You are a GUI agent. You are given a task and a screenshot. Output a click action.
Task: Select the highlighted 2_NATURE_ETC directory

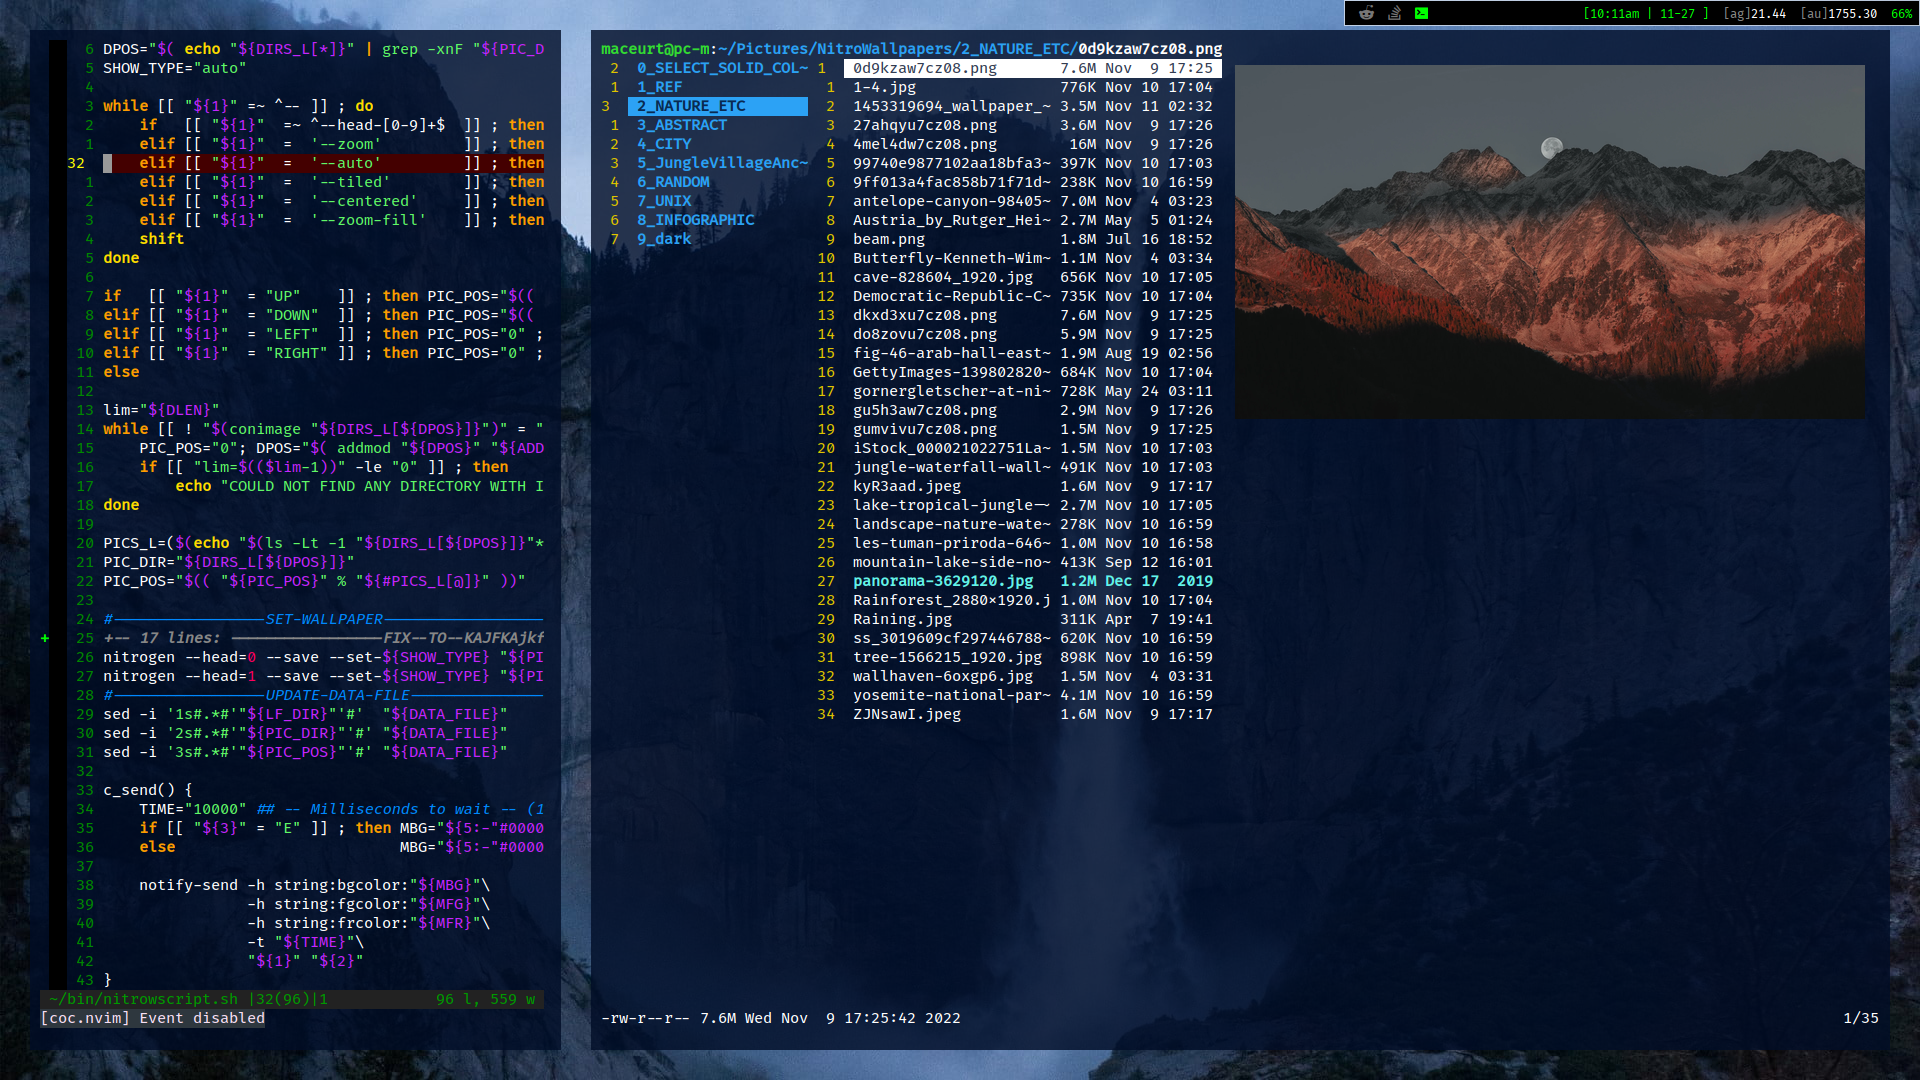pos(718,106)
